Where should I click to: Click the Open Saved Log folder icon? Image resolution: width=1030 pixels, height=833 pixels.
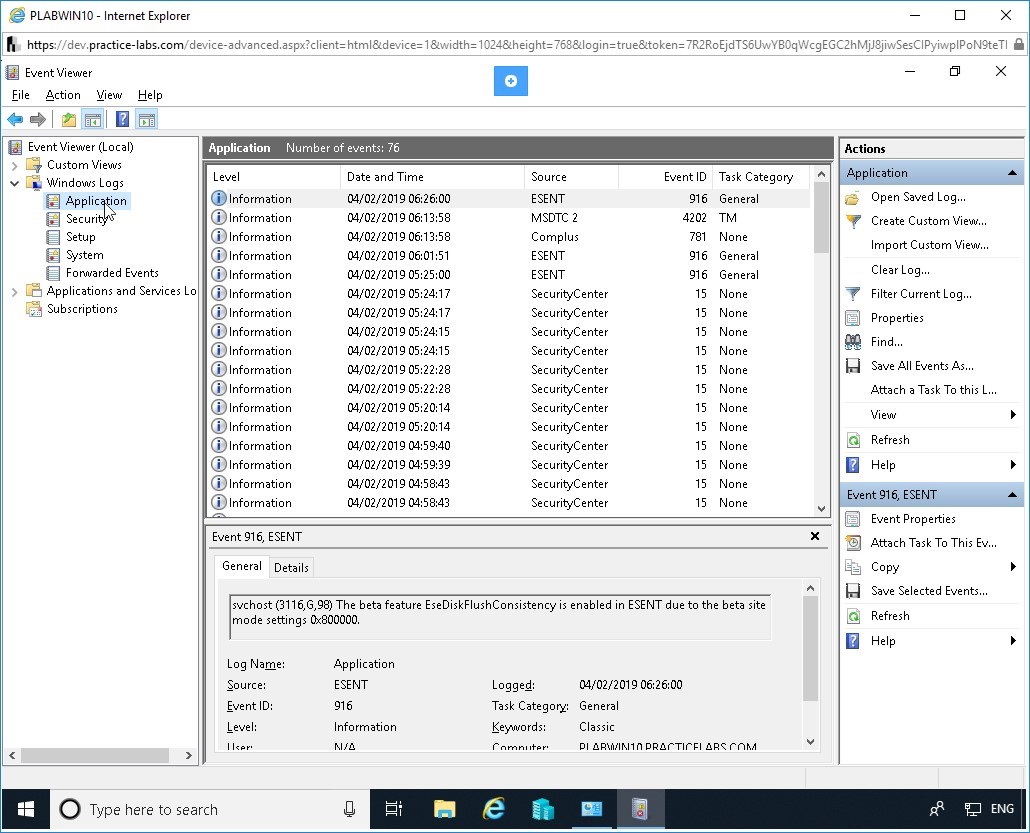[853, 197]
